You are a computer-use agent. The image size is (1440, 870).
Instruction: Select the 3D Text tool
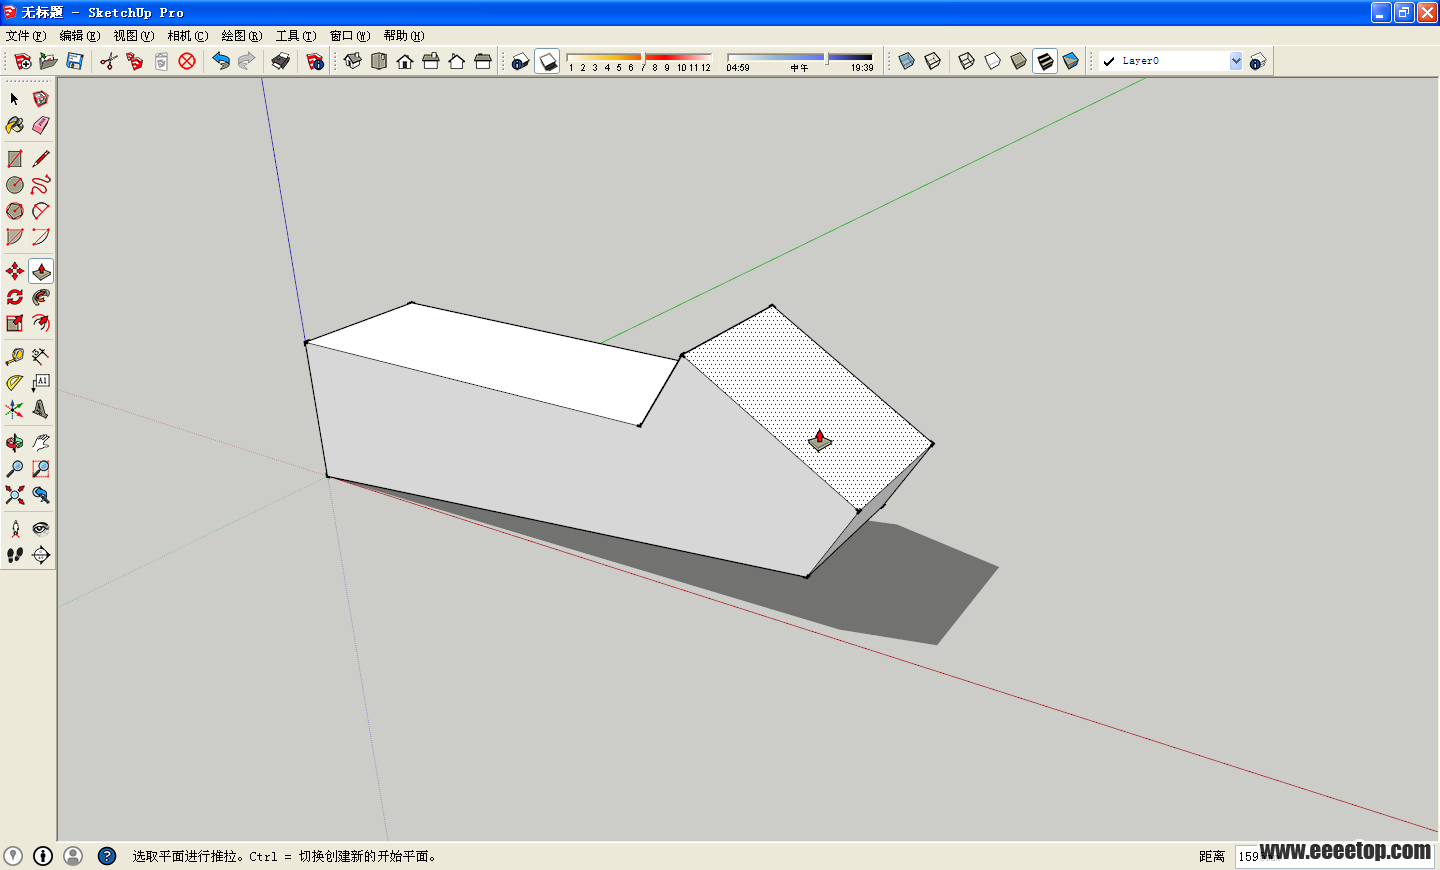tap(41, 409)
